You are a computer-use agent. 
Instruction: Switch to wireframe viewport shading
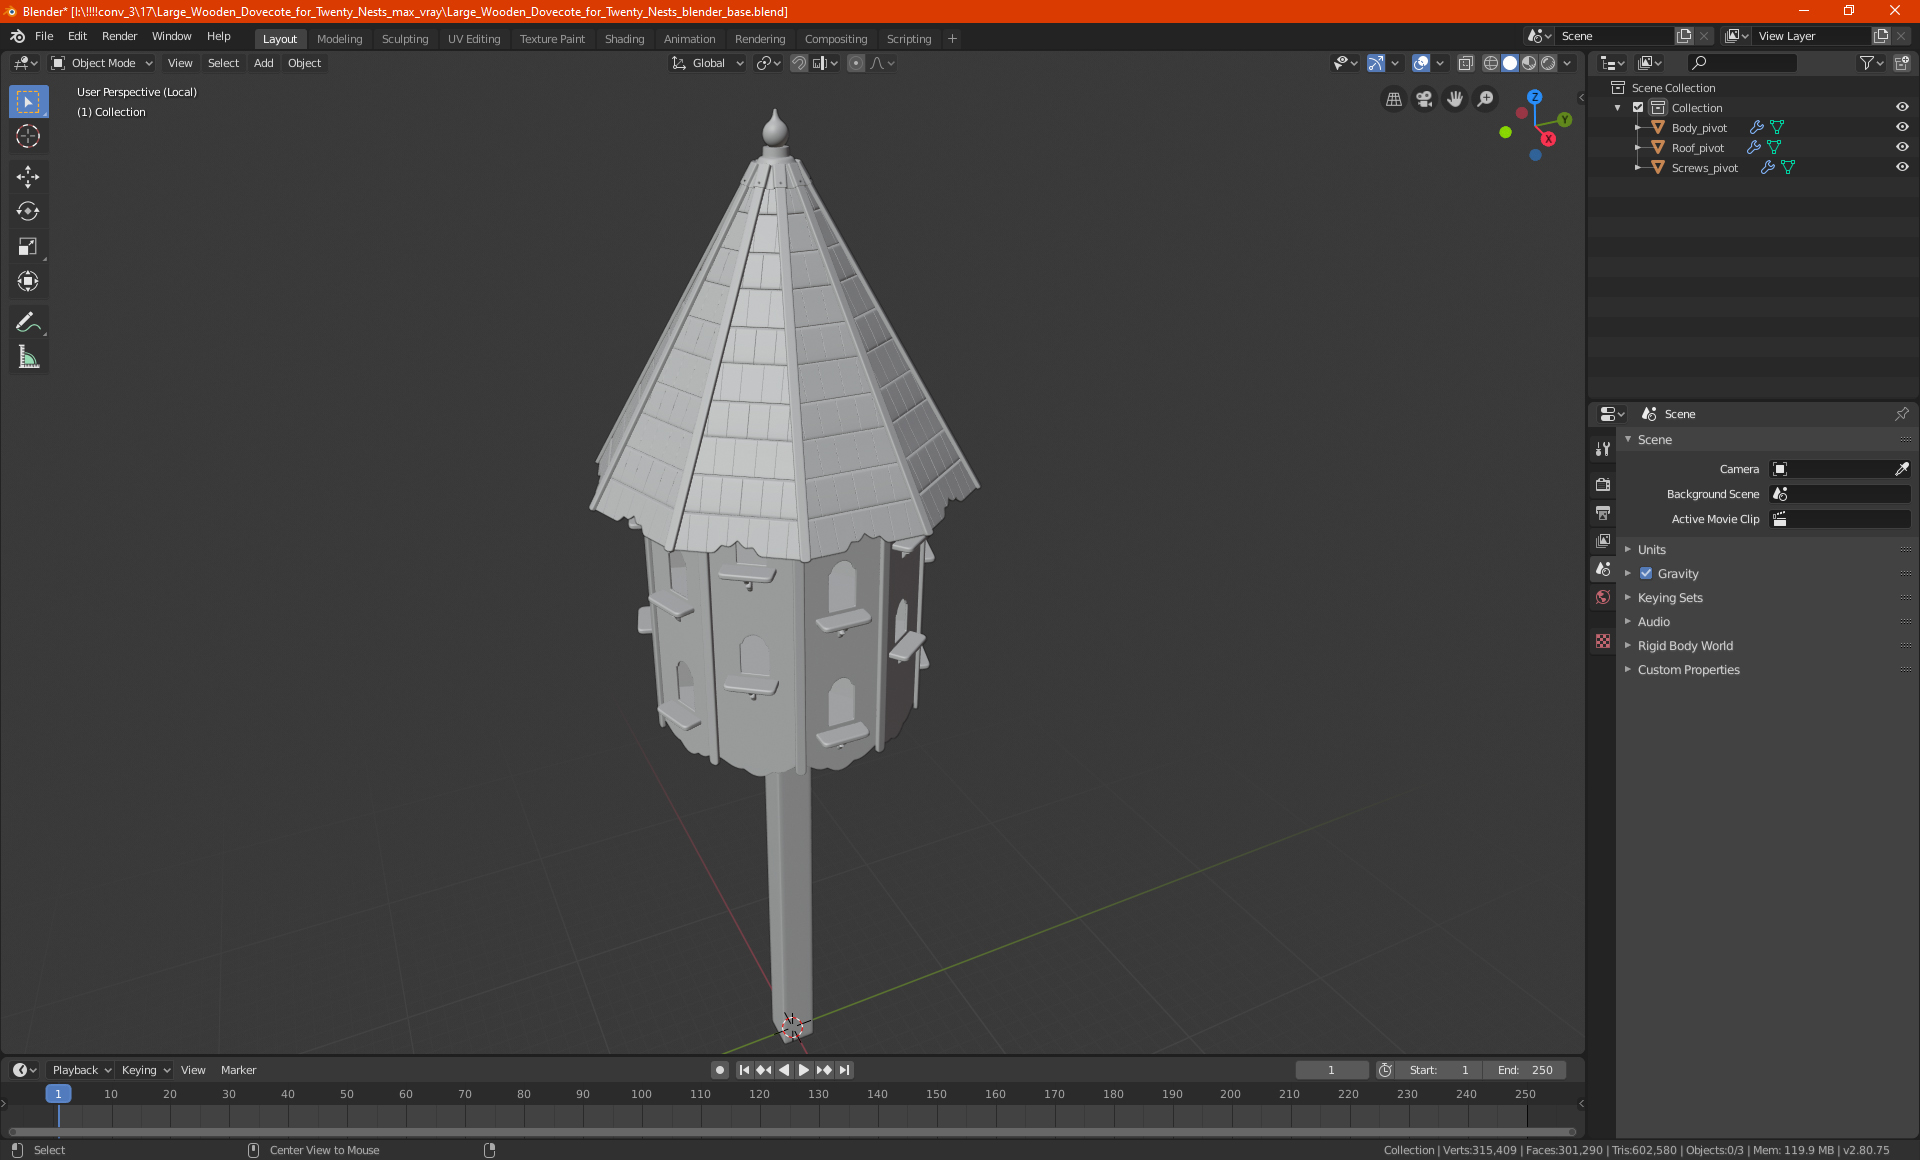coord(1491,63)
